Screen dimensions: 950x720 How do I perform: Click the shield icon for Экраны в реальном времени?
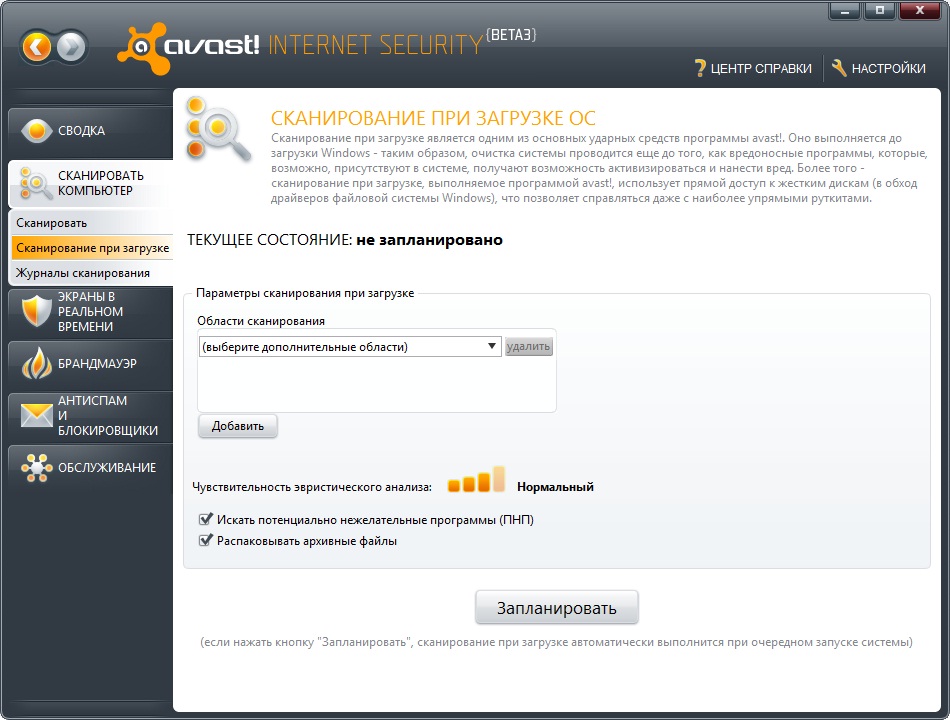tap(36, 311)
